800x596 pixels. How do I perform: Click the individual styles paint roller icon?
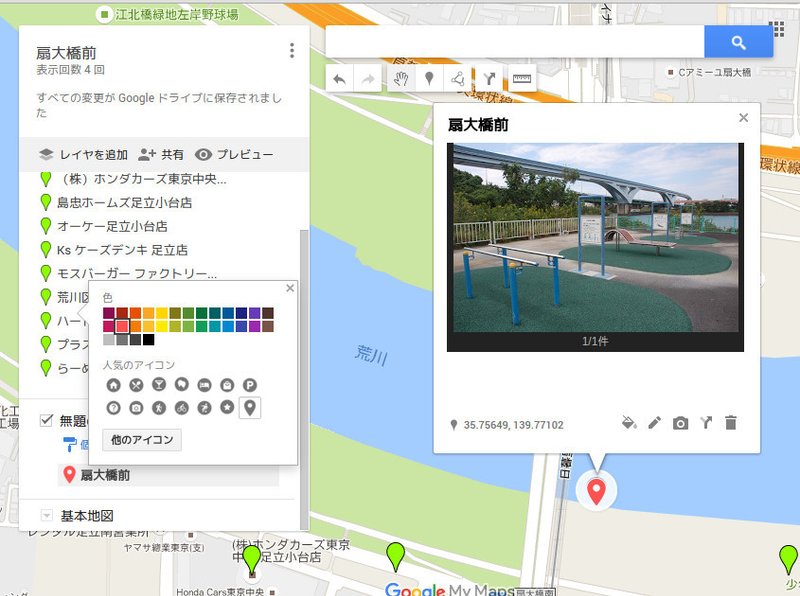[69, 444]
